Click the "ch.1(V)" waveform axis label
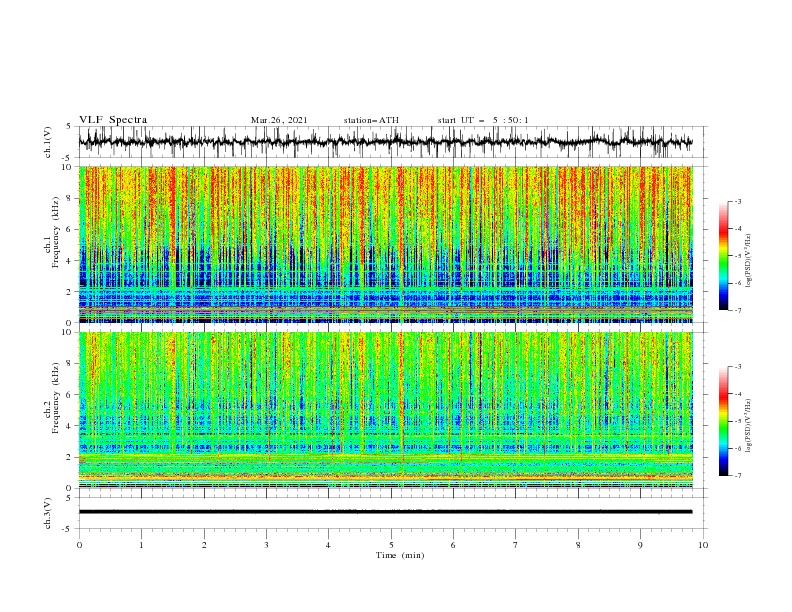 coord(48,142)
